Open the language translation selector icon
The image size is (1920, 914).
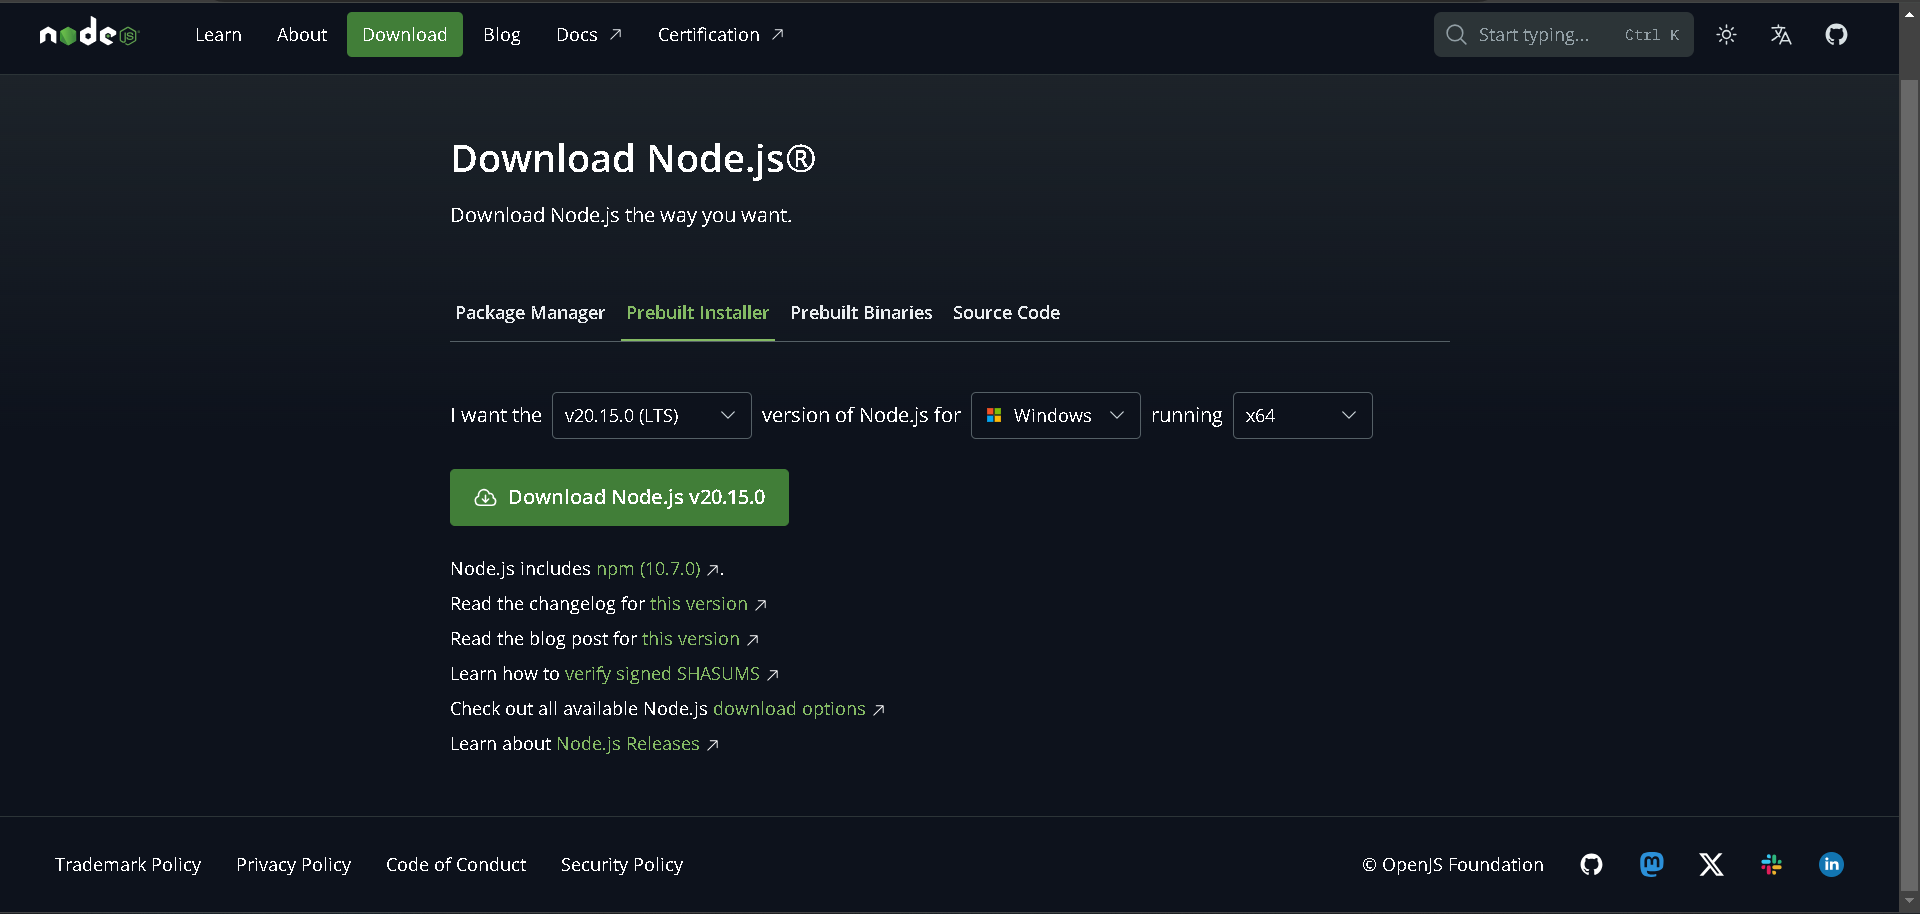(1781, 35)
